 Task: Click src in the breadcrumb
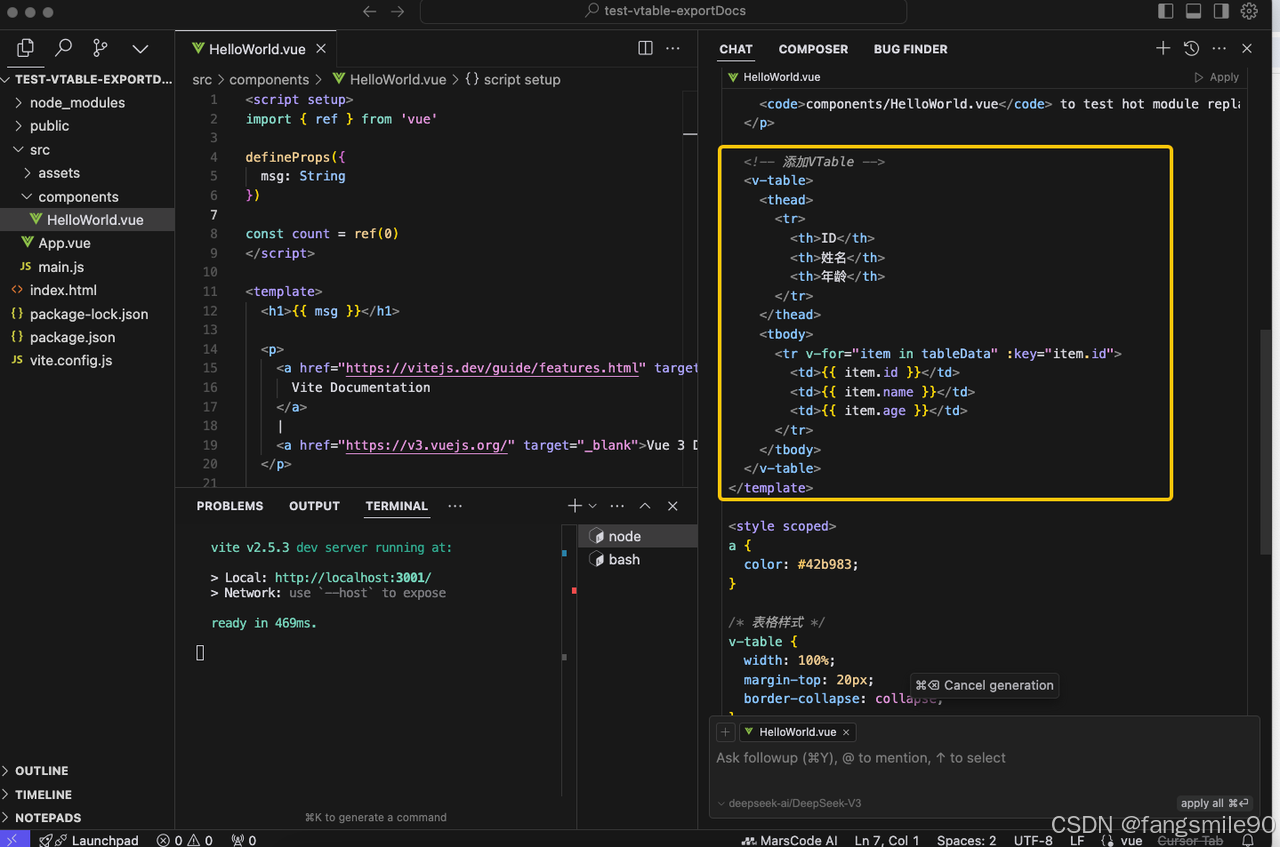(x=202, y=80)
